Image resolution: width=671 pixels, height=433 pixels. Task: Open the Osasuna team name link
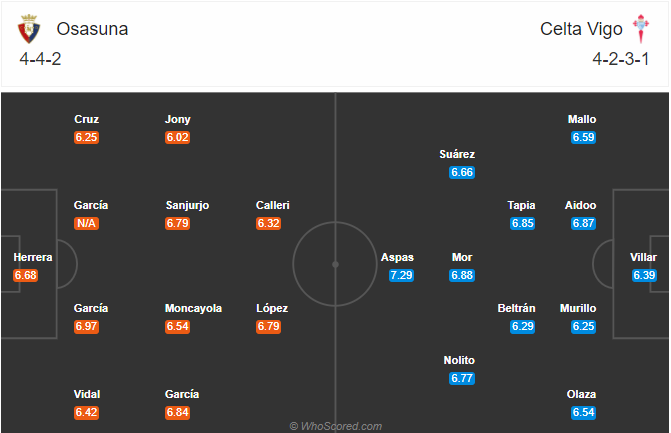point(92,29)
